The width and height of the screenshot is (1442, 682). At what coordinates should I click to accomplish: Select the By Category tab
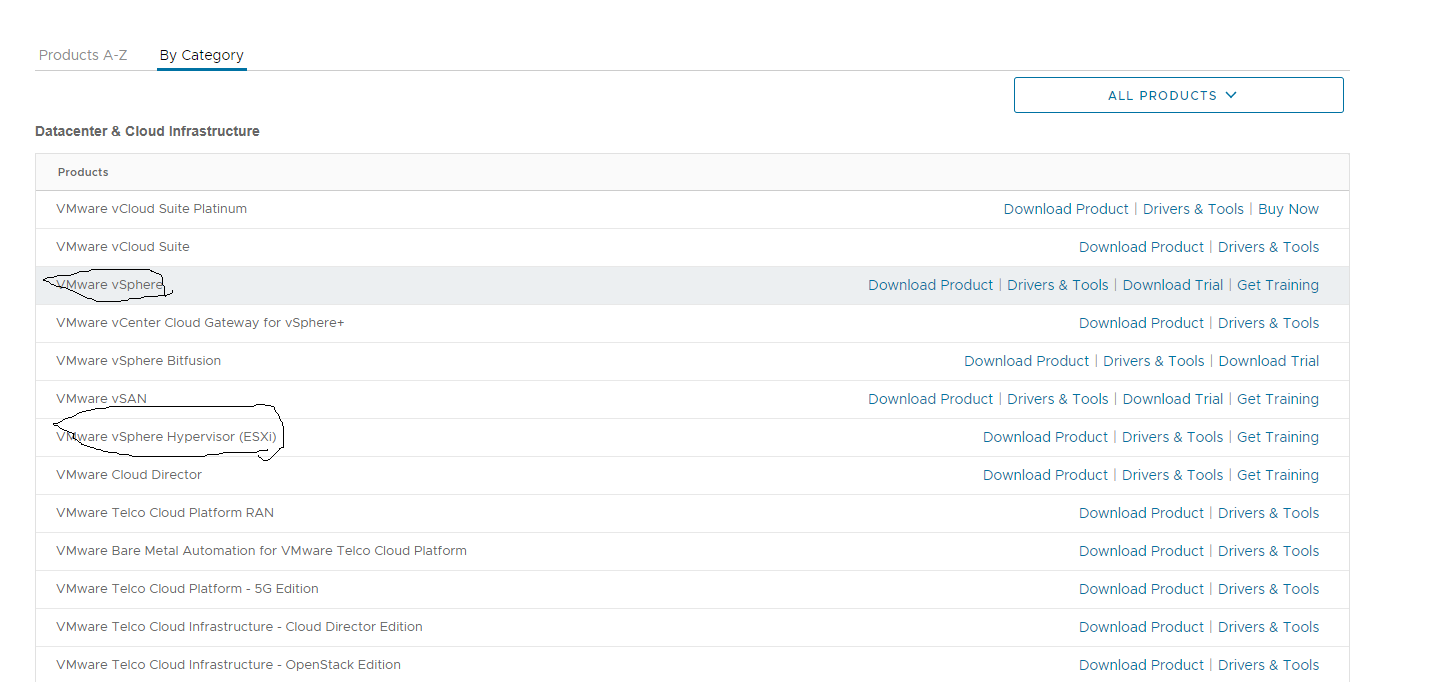pyautogui.click(x=202, y=55)
